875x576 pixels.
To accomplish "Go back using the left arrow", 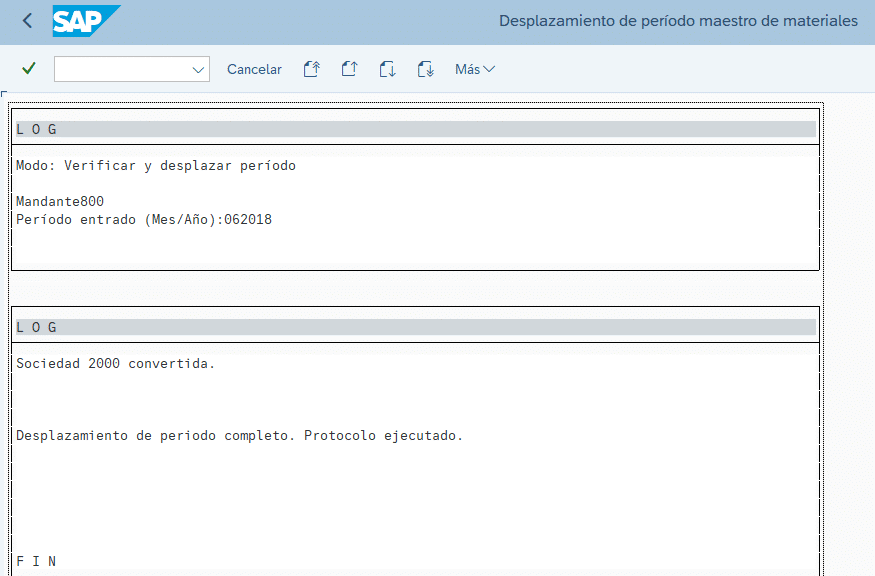I will [27, 21].
